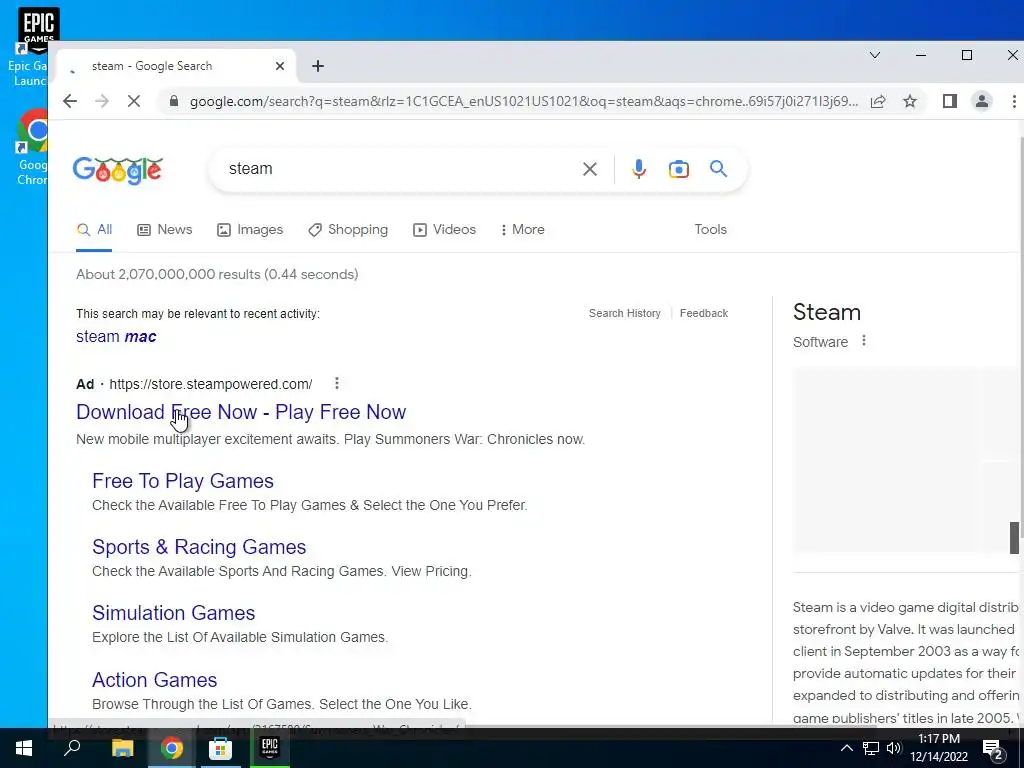Screen dimensions: 1024x768
Task: Open 'Download Free Now - Play Free Now' ad
Action: 241,412
